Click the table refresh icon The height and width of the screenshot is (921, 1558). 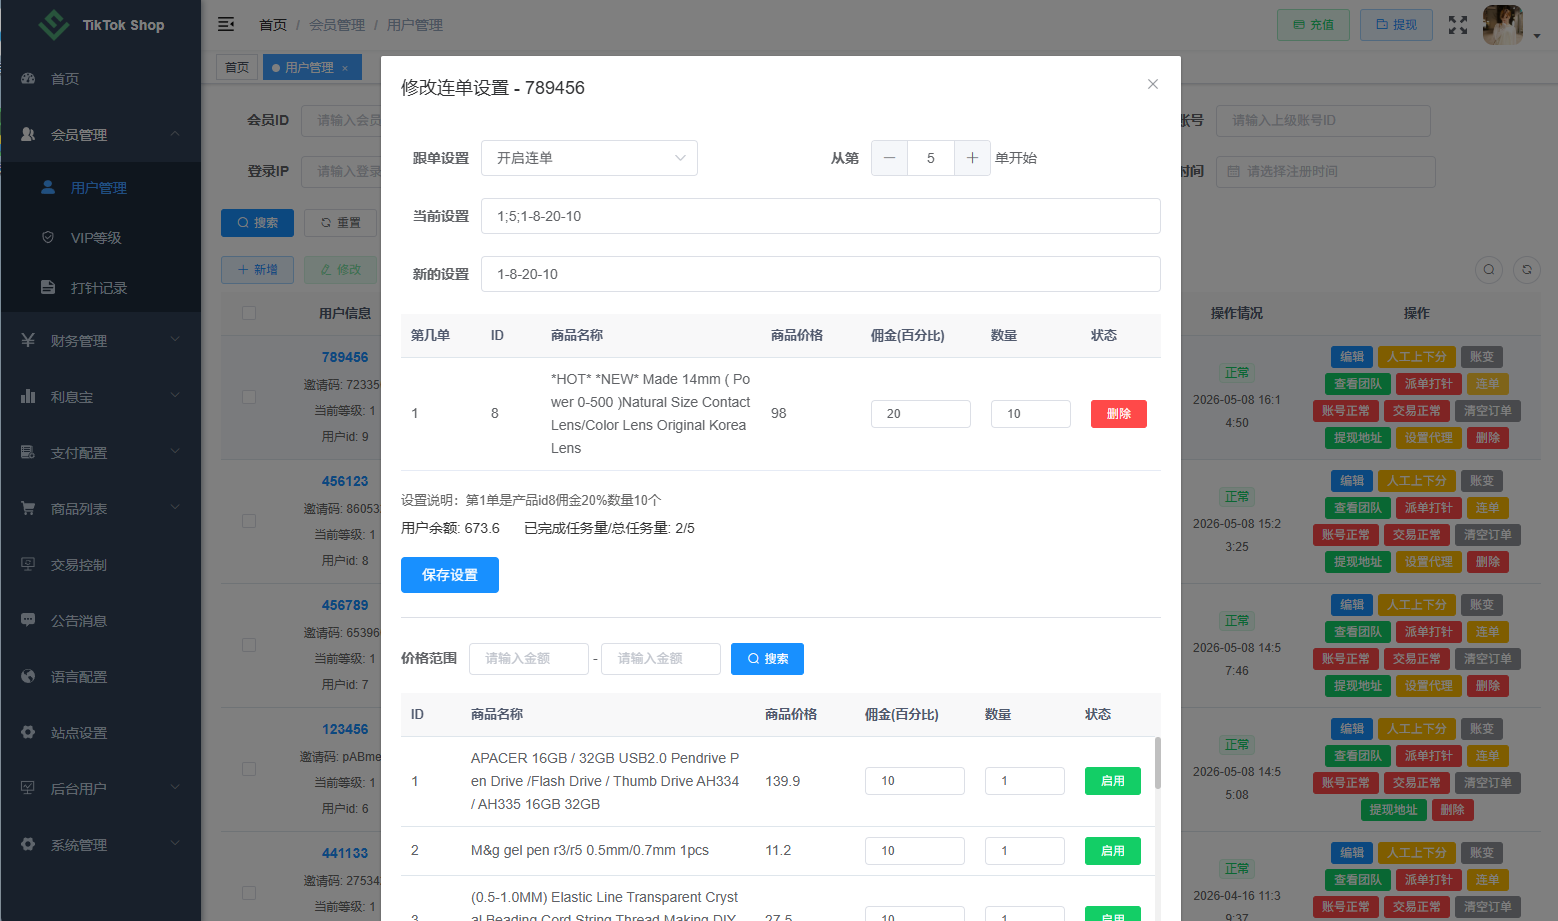[x=1526, y=269]
